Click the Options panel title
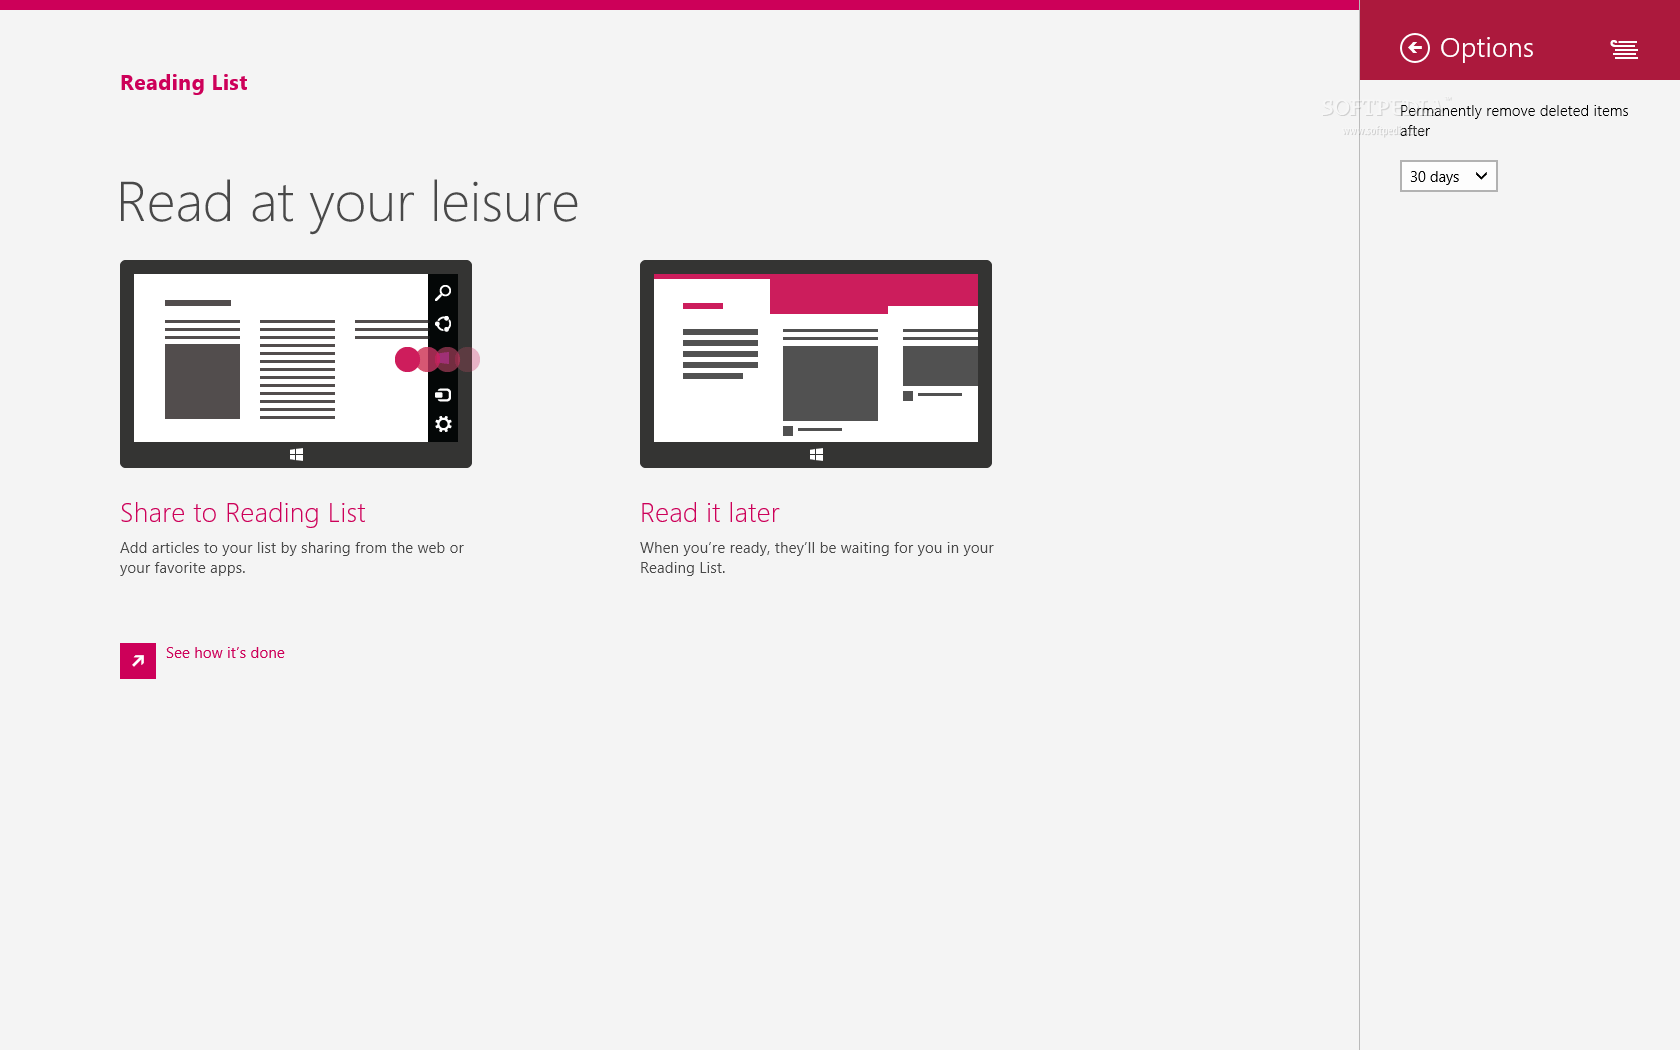 coord(1487,48)
